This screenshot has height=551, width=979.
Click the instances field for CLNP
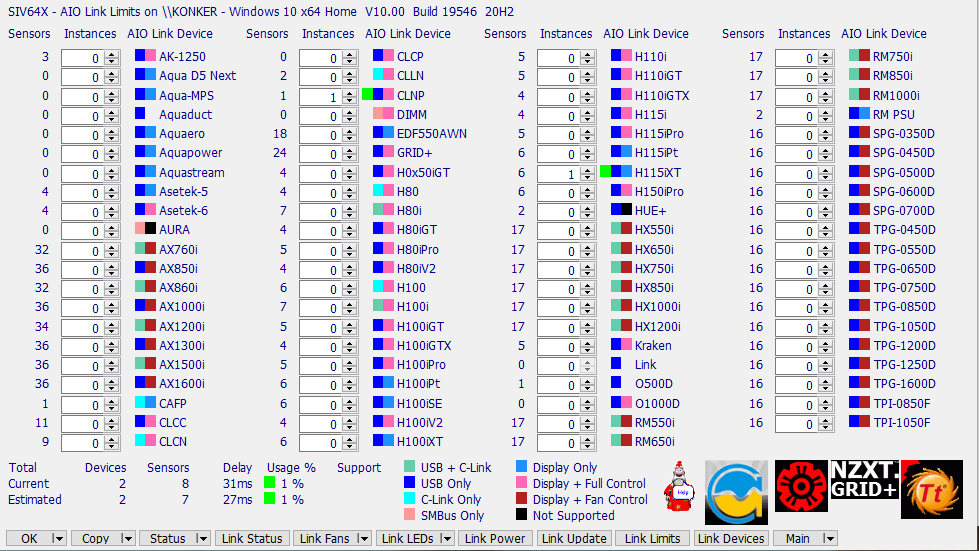[x=320, y=97]
